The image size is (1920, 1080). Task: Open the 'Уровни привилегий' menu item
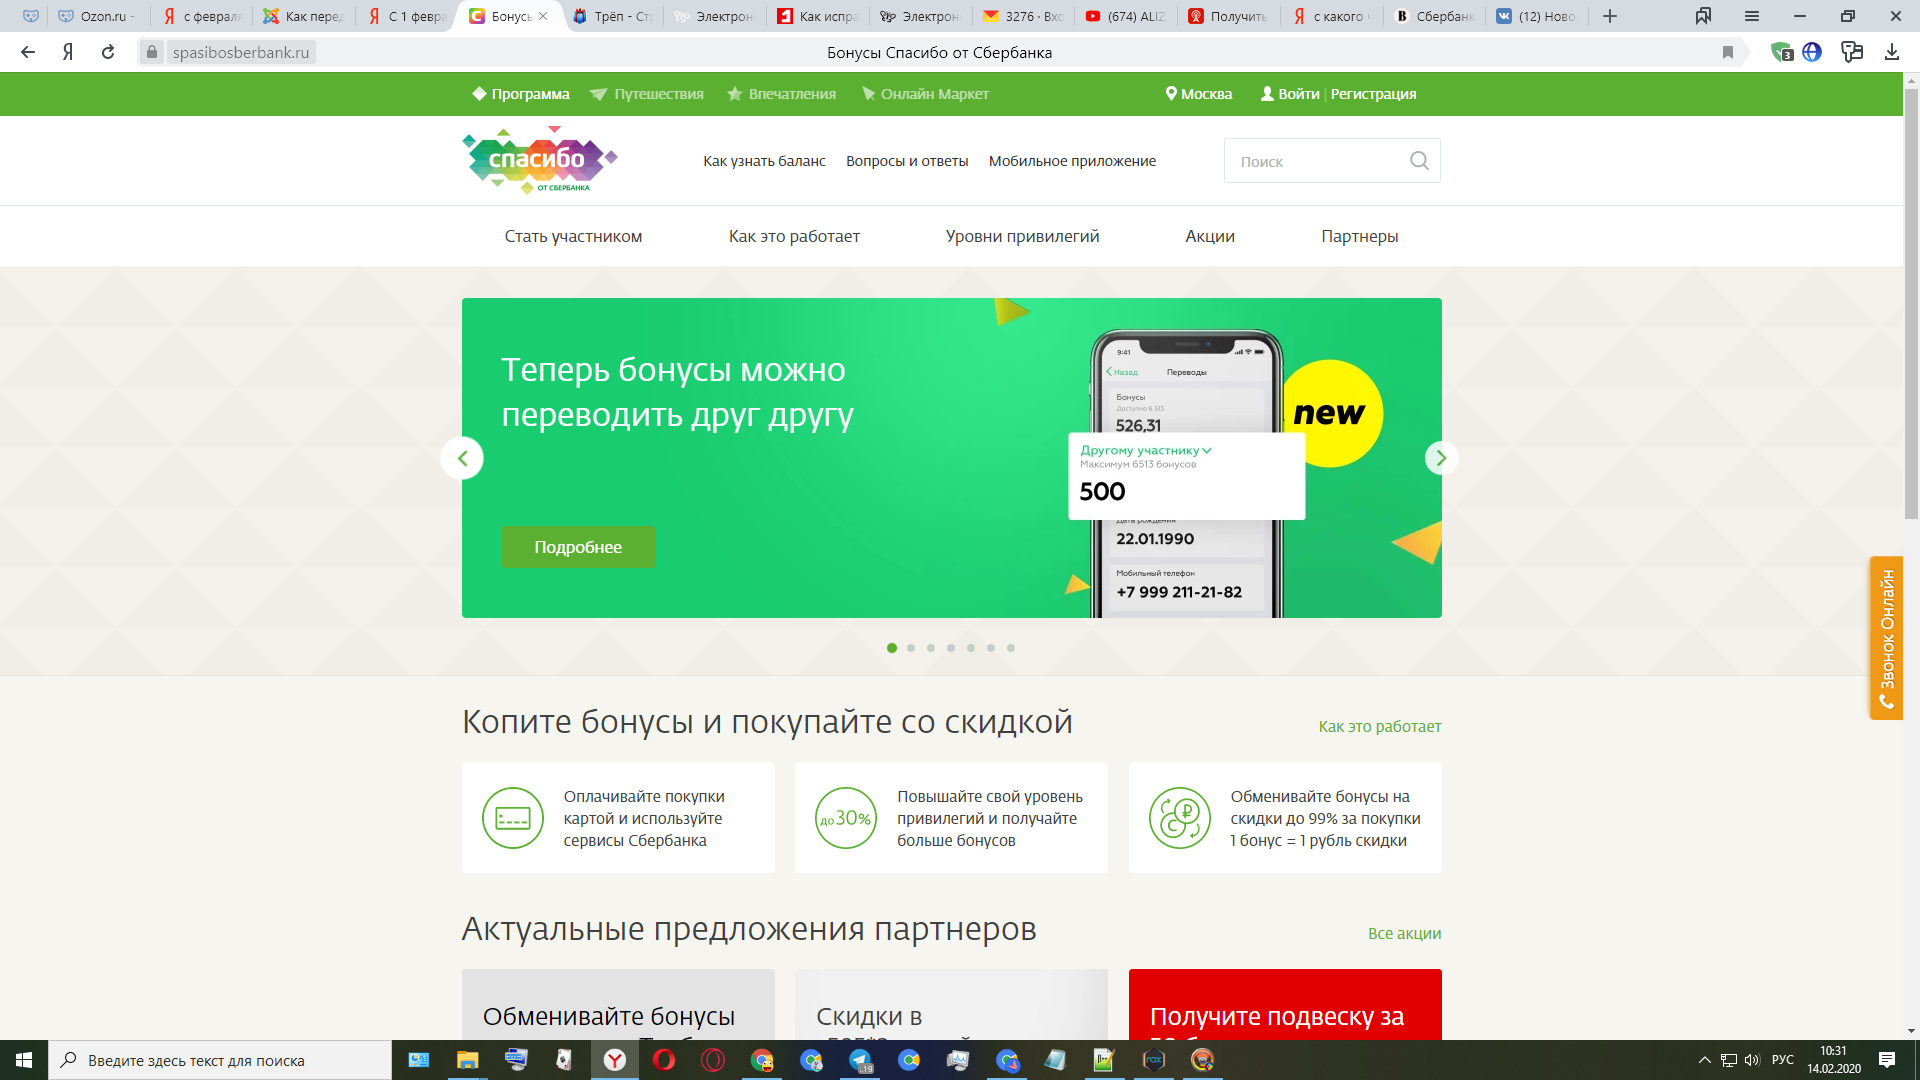[1022, 236]
